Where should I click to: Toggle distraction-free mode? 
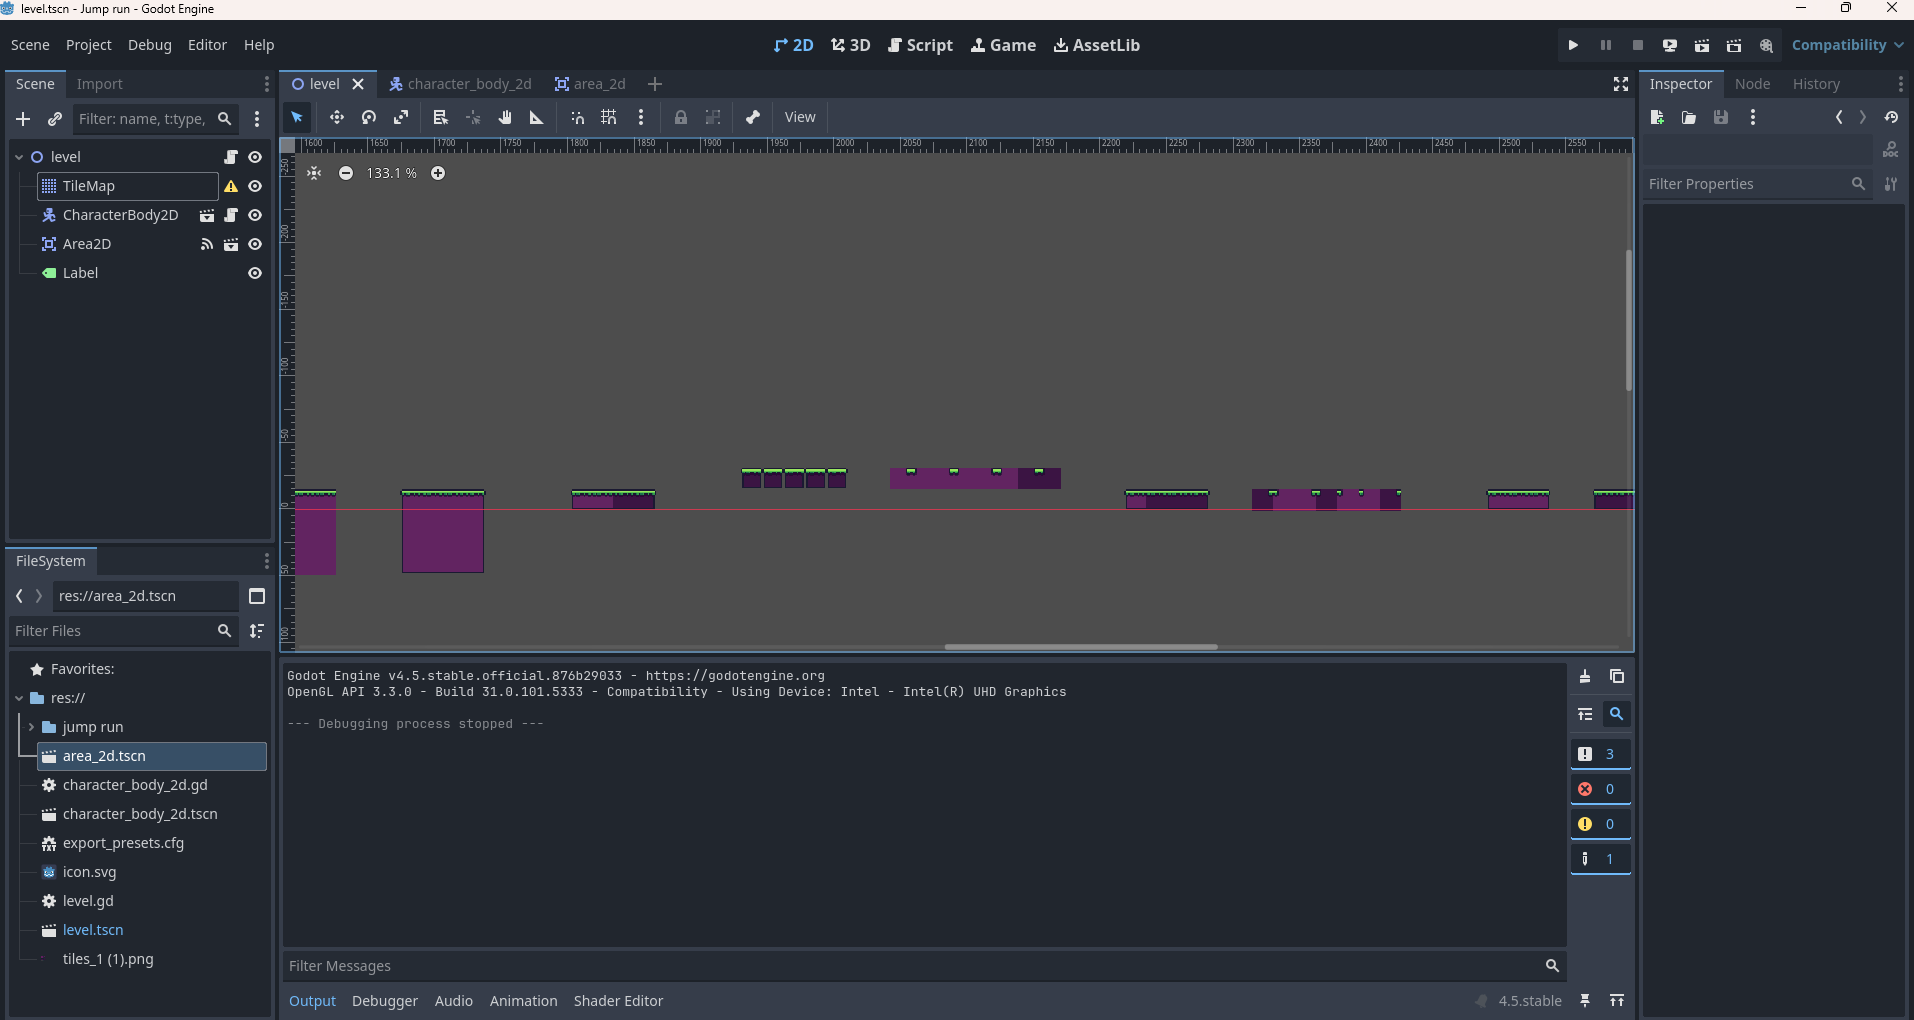[x=1621, y=84]
